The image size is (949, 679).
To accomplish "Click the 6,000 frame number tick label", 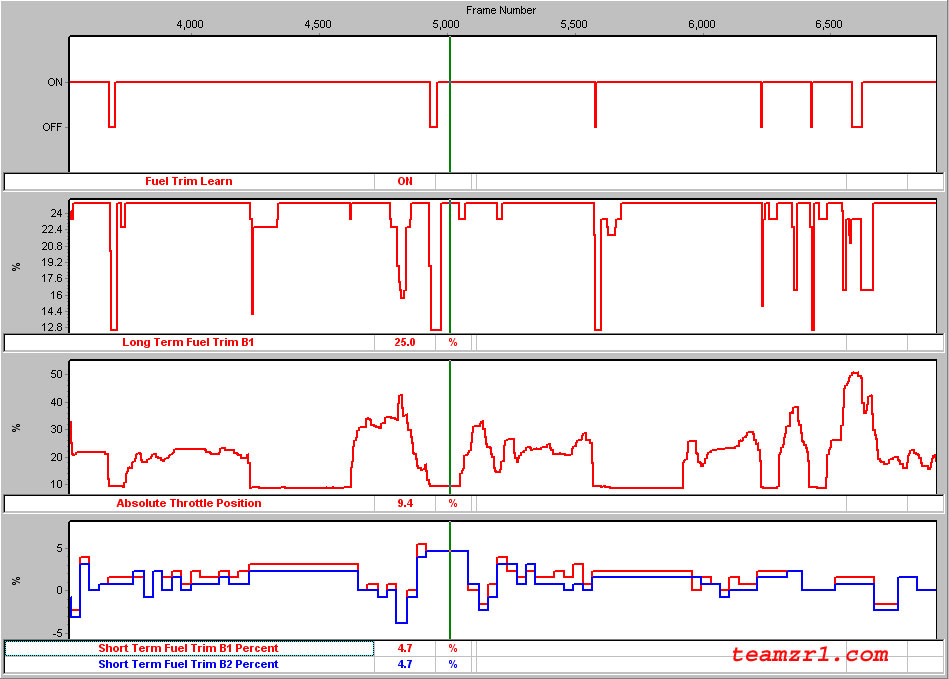I will (x=702, y=23).
